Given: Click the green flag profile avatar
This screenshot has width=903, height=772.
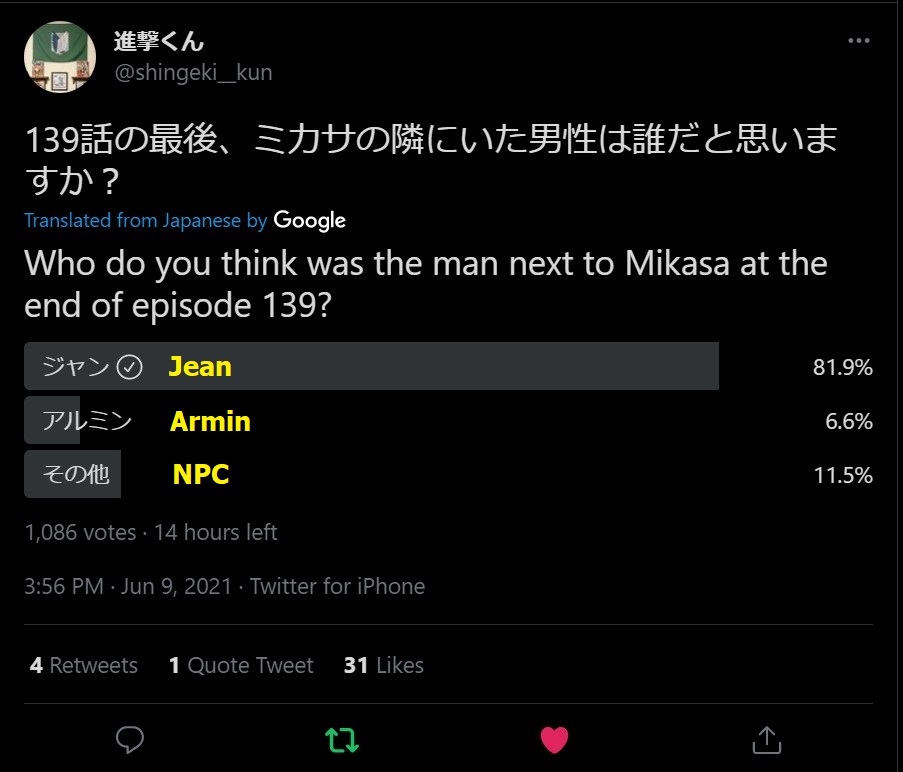Looking at the screenshot, I should (60, 57).
